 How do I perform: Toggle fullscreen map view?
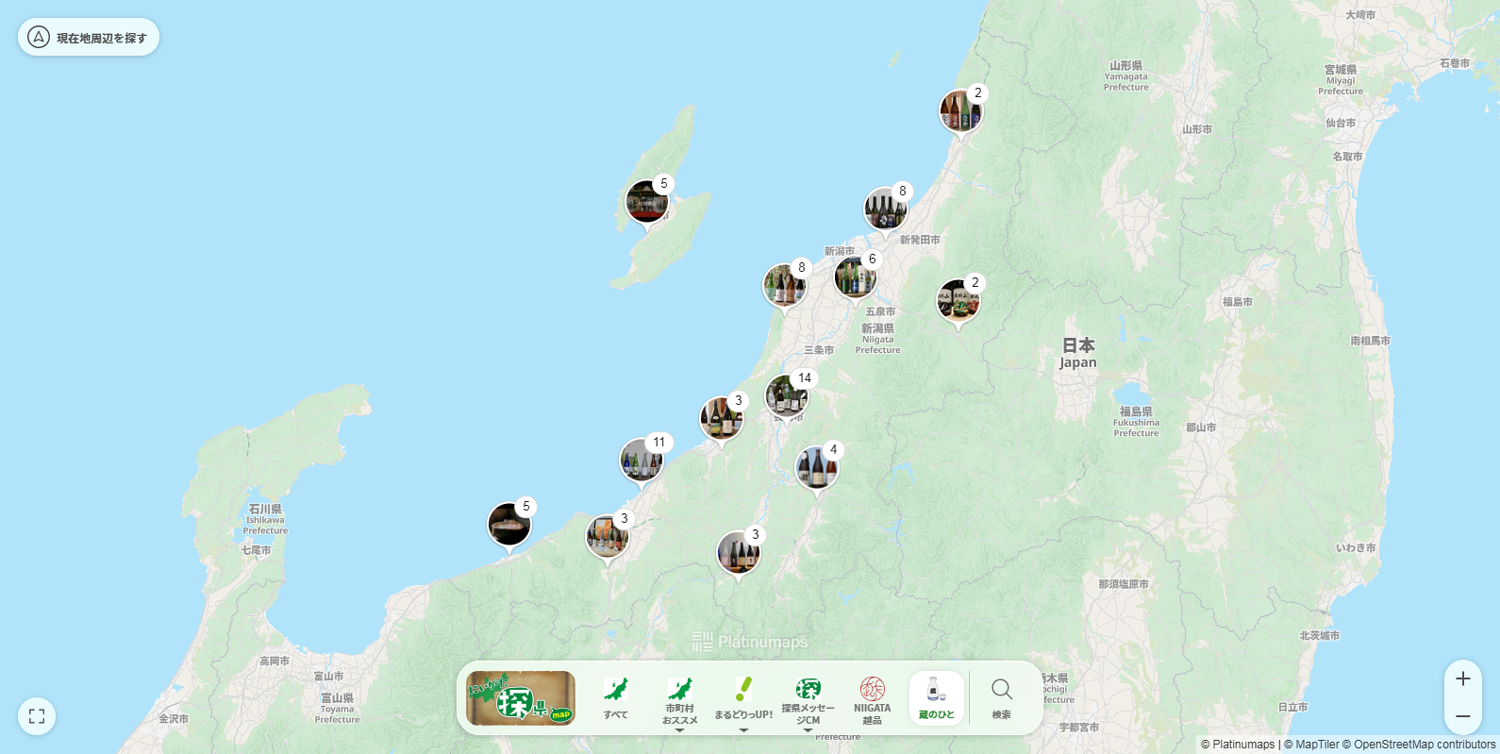pyautogui.click(x=37, y=716)
